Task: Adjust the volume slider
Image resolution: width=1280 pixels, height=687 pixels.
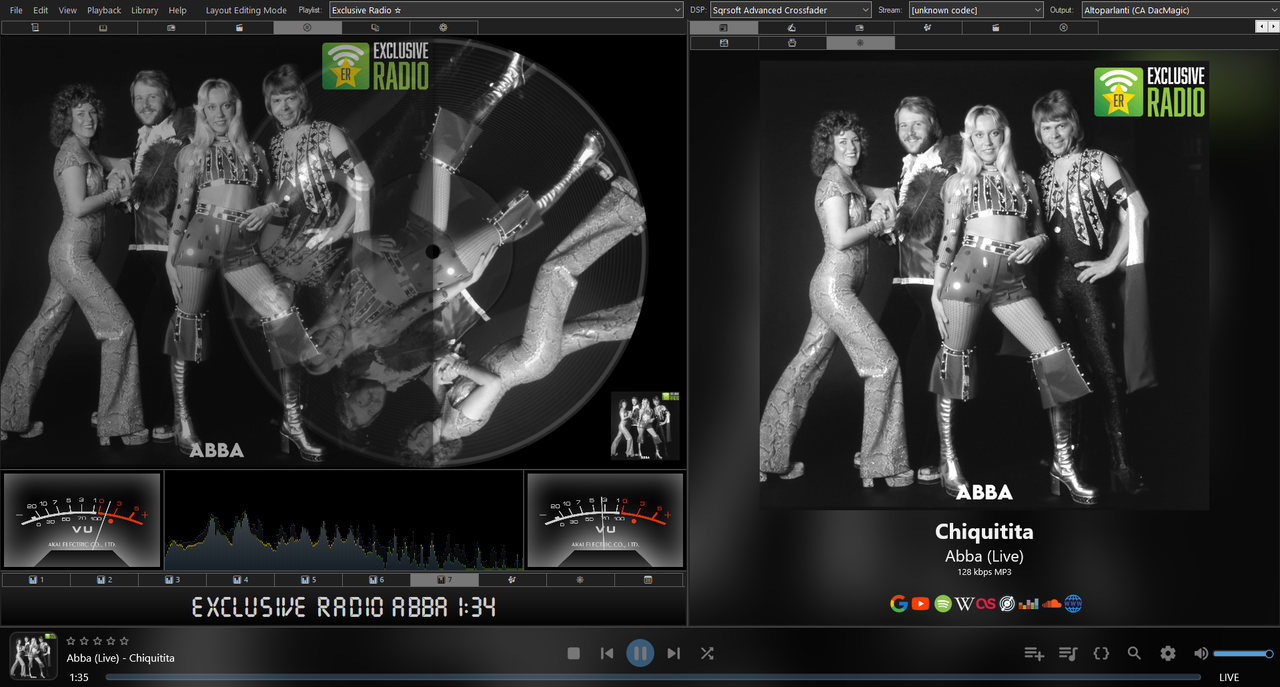Action: tap(1243, 654)
